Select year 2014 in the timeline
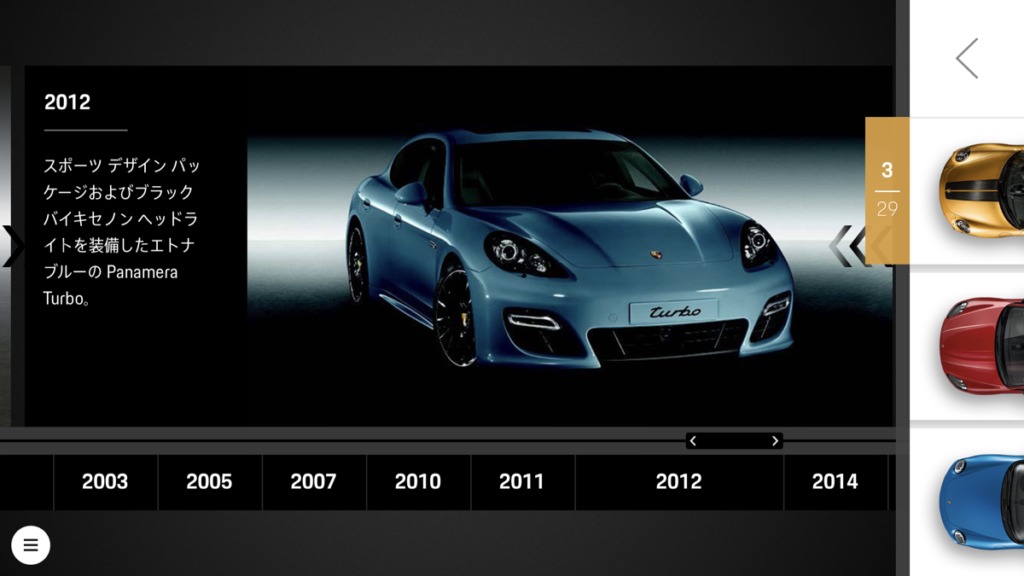The image size is (1024, 576). tap(835, 482)
